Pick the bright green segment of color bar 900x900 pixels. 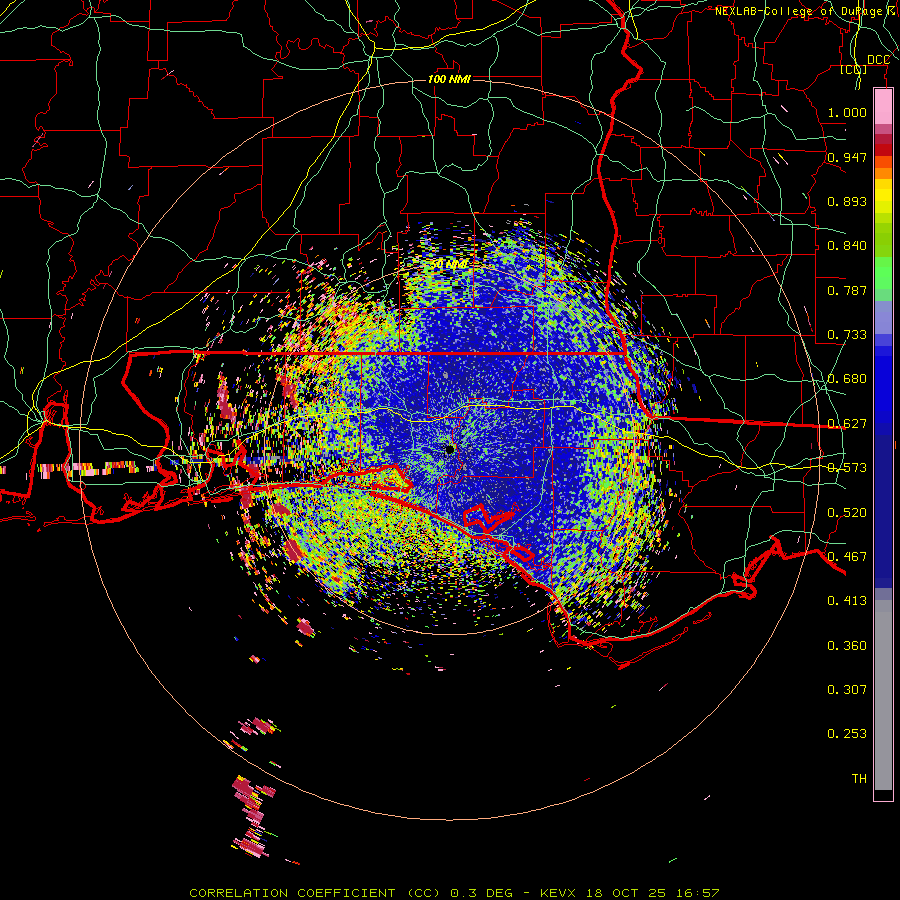point(883,273)
